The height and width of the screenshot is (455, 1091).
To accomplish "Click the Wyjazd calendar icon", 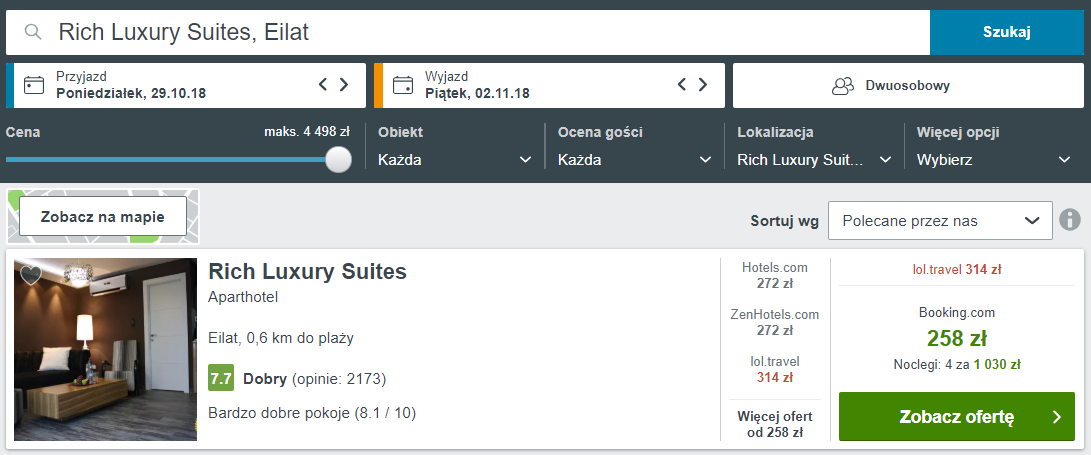I will pos(402,86).
